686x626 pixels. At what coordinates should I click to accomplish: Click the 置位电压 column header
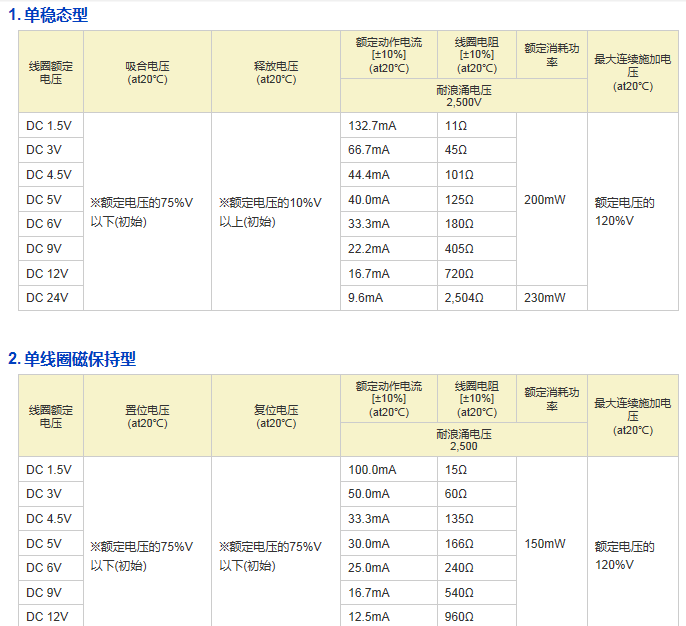pyautogui.click(x=147, y=416)
